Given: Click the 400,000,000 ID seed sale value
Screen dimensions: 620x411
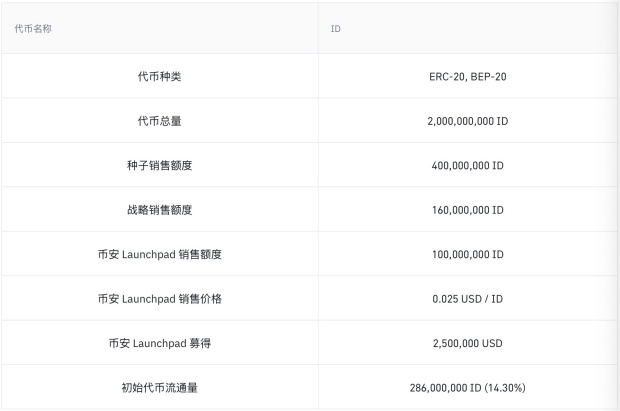Looking at the screenshot, I should coord(468,165).
